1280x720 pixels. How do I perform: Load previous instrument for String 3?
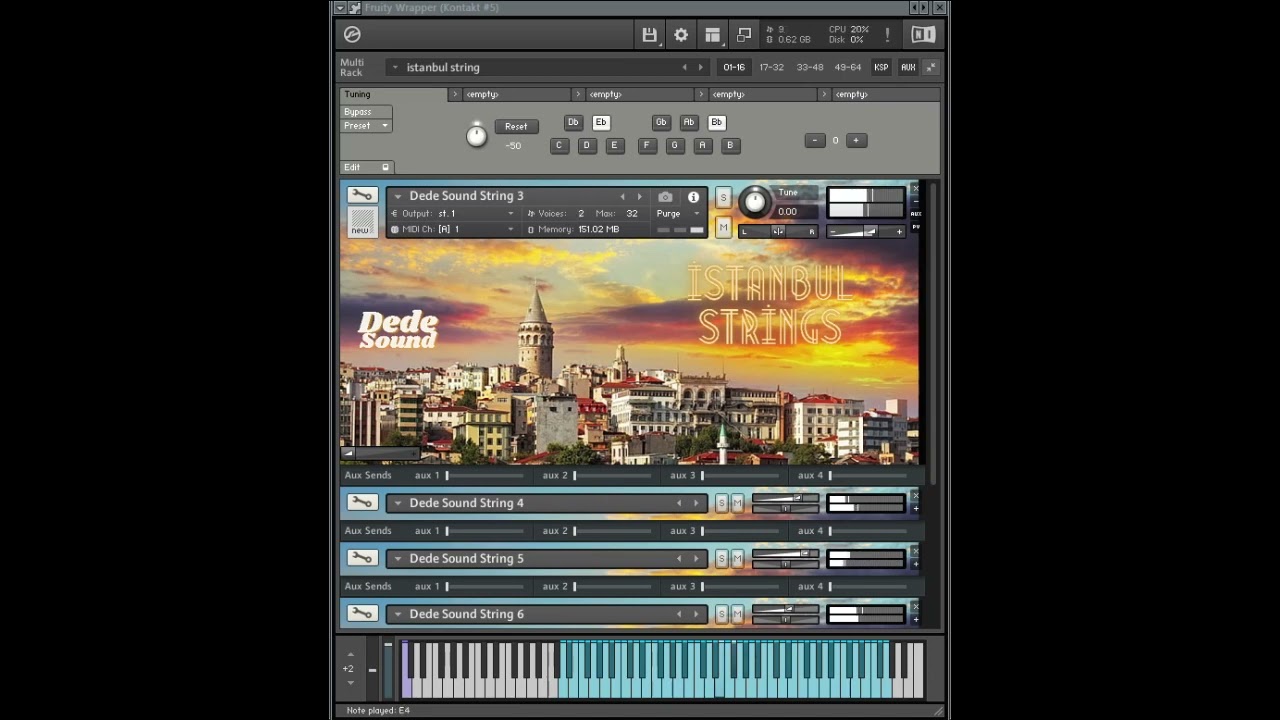(622, 197)
